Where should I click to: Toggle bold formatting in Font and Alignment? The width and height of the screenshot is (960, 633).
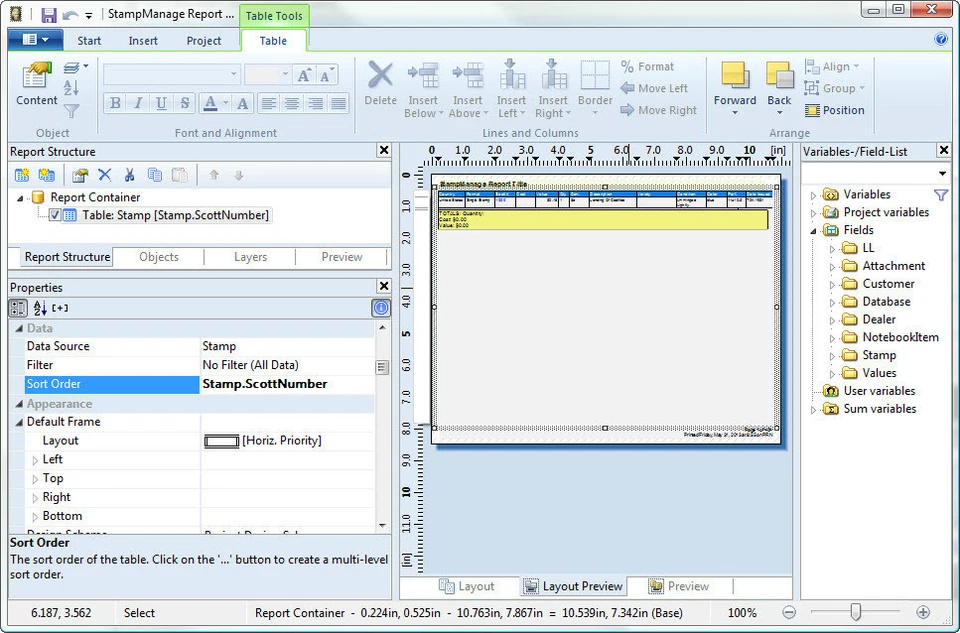(x=116, y=103)
